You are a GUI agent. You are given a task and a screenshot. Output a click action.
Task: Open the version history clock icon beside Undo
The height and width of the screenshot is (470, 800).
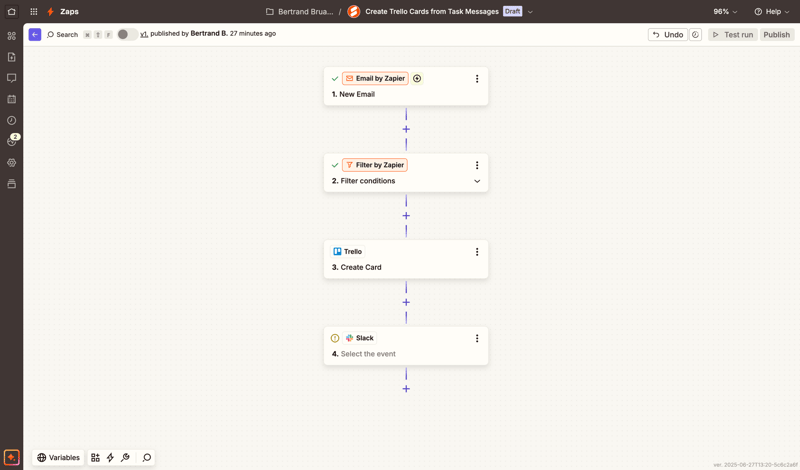point(695,34)
